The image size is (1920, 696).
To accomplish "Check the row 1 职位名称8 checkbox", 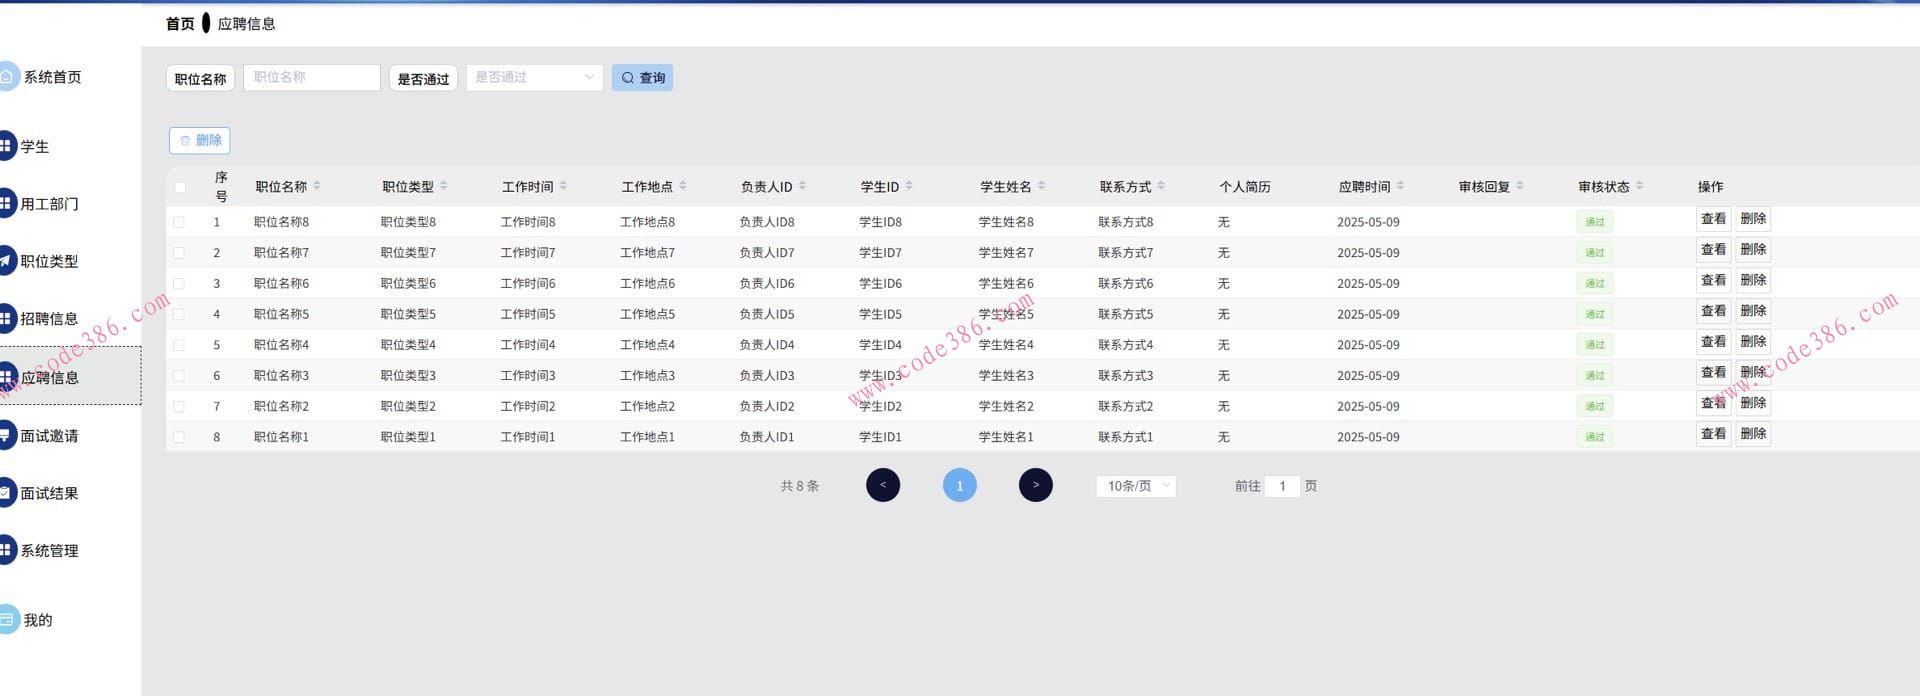I will (x=179, y=222).
